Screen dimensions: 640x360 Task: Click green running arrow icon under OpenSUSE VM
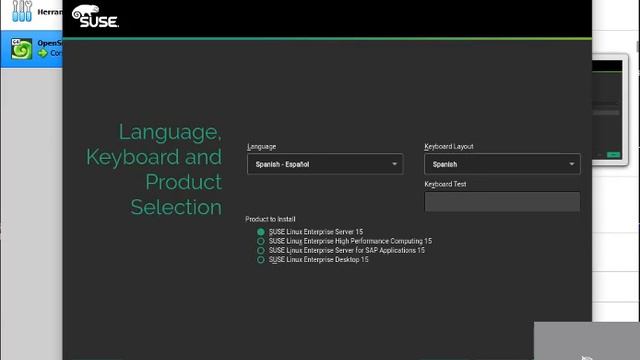click(42, 53)
